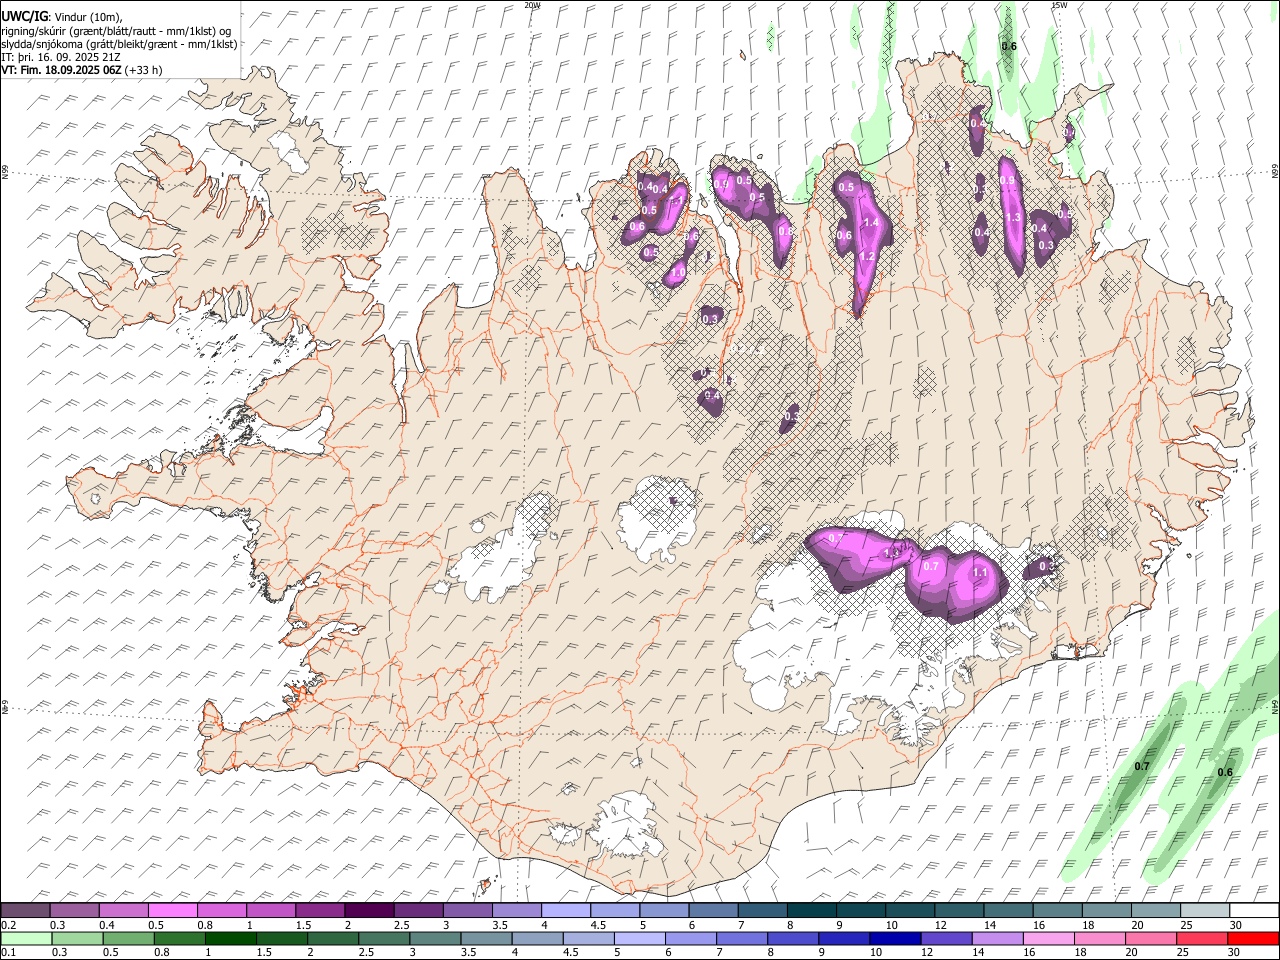Pick the purple swatch at 12, lower scale
Image resolution: width=1280 pixels, height=960 pixels.
946,938
